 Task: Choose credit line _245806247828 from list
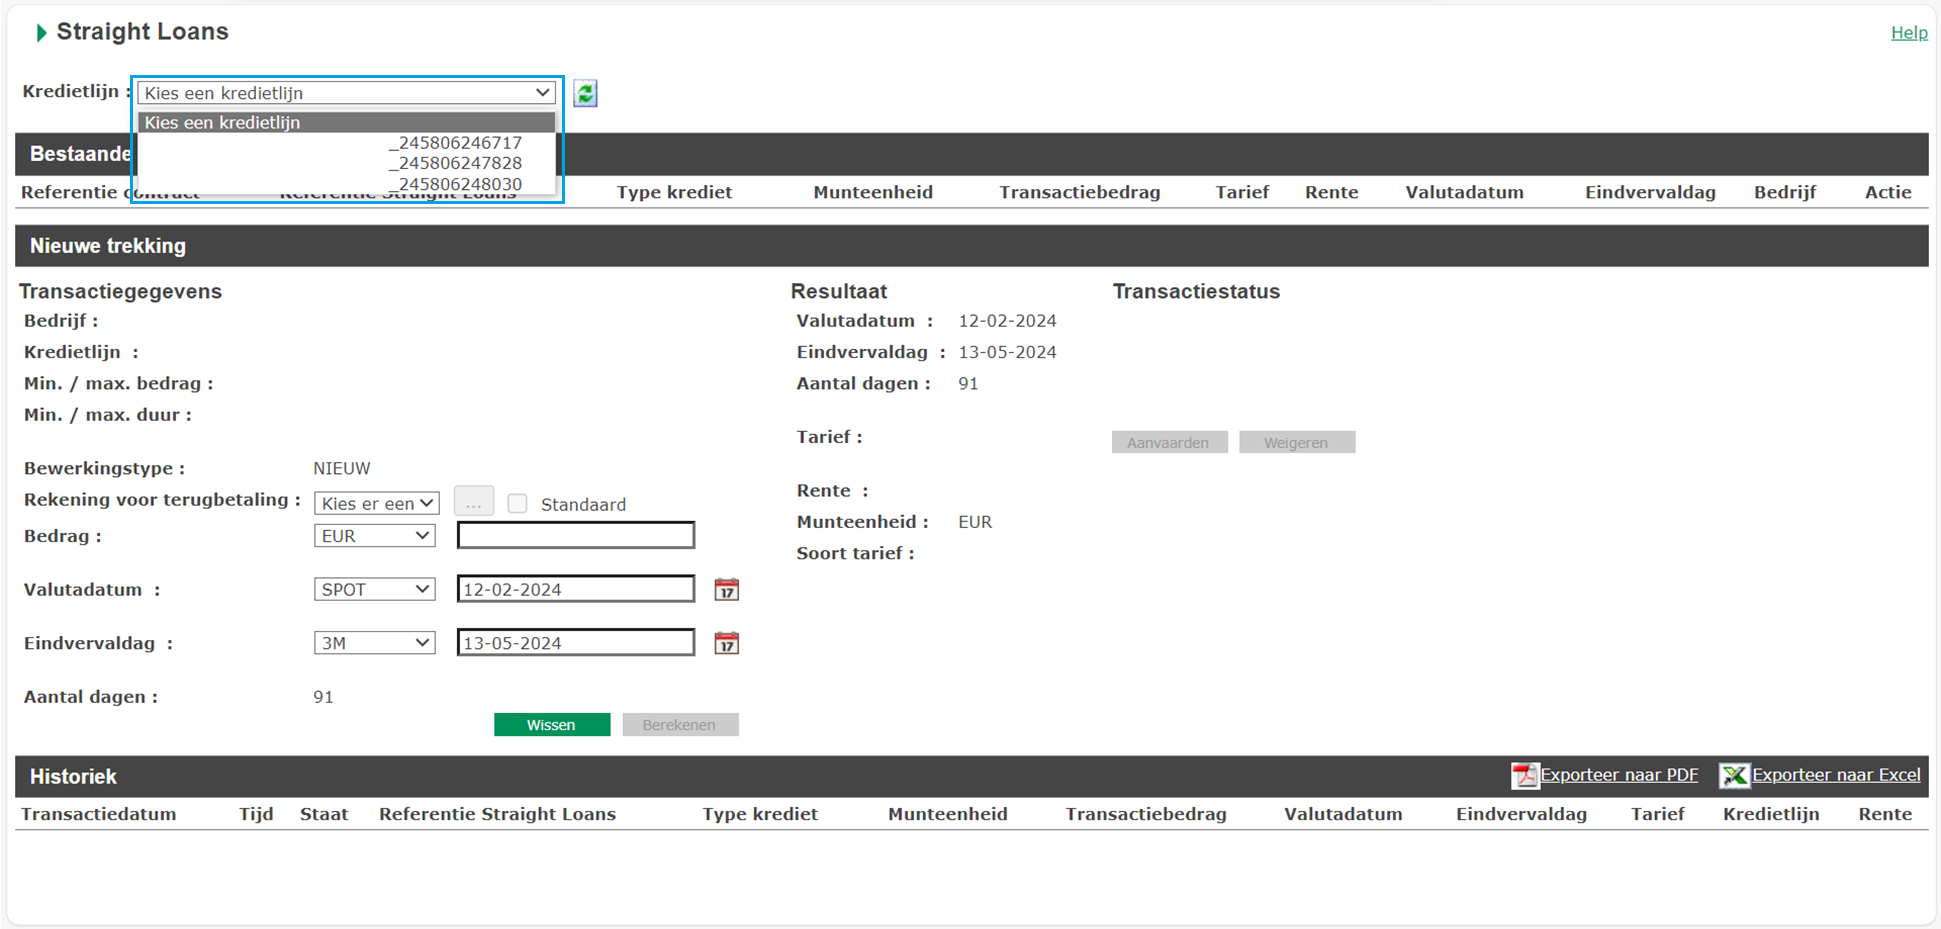pyautogui.click(x=455, y=163)
